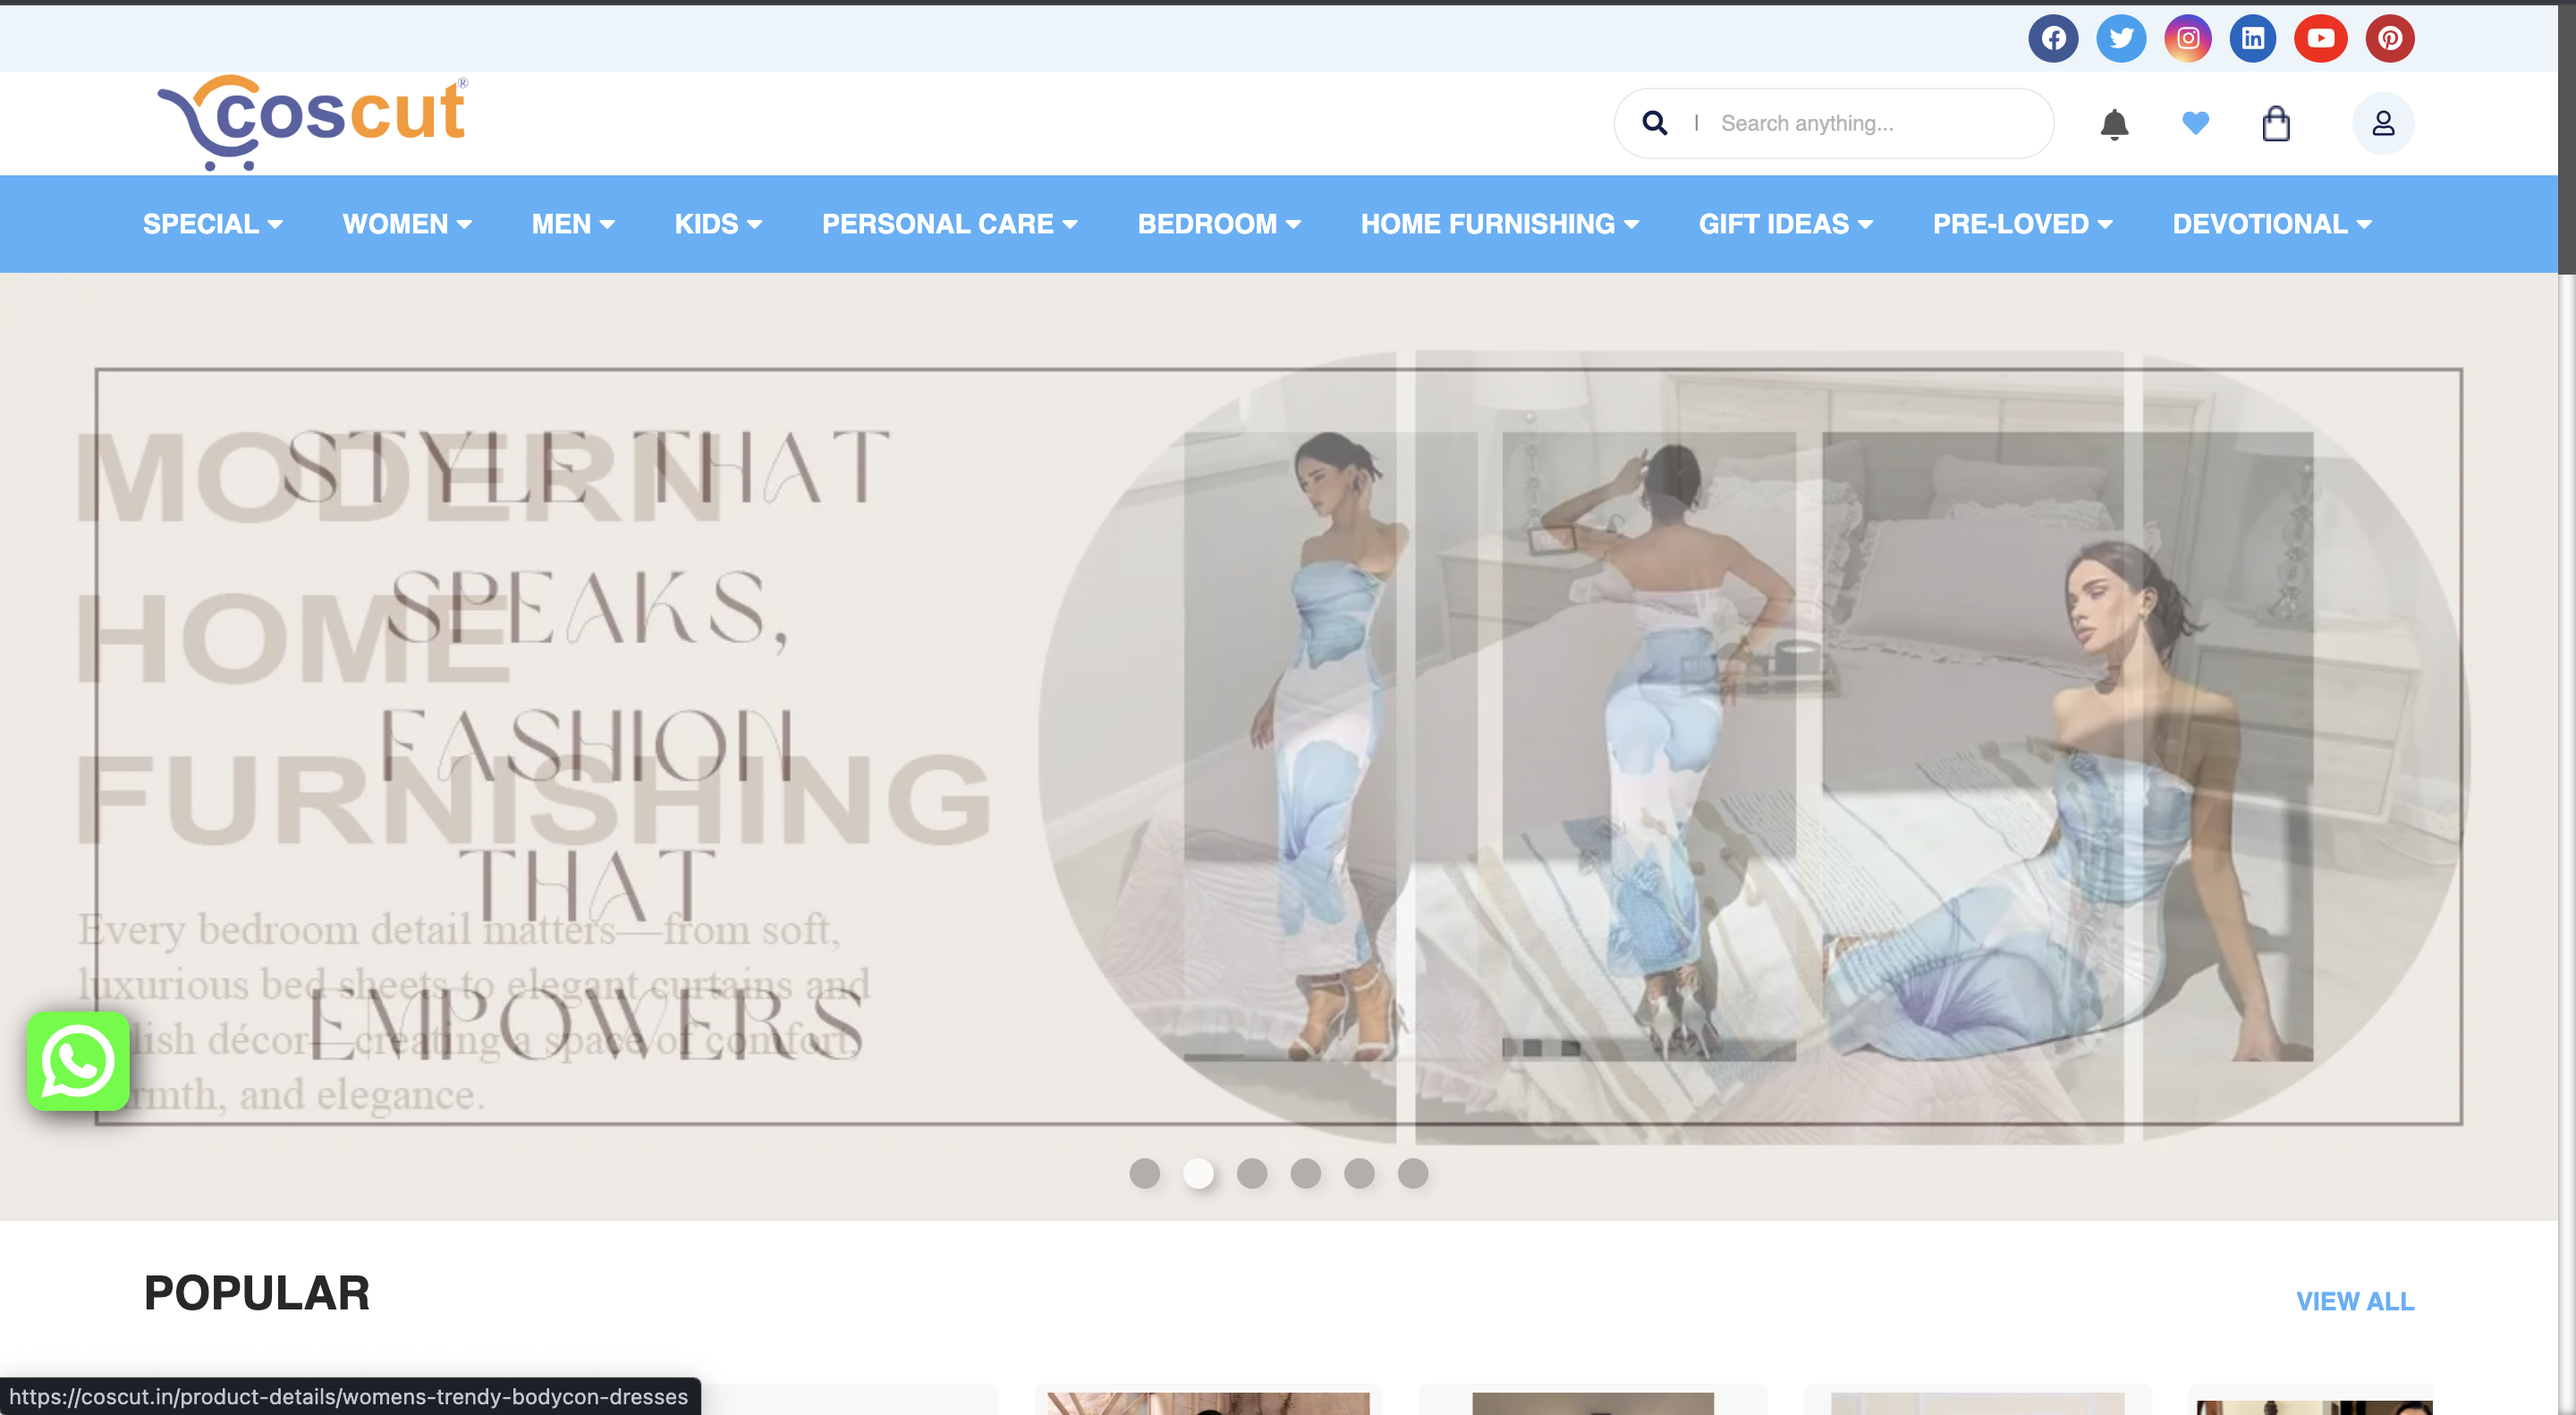Image resolution: width=2576 pixels, height=1415 pixels.
Task: Open the LinkedIn social icon
Action: (x=2253, y=39)
